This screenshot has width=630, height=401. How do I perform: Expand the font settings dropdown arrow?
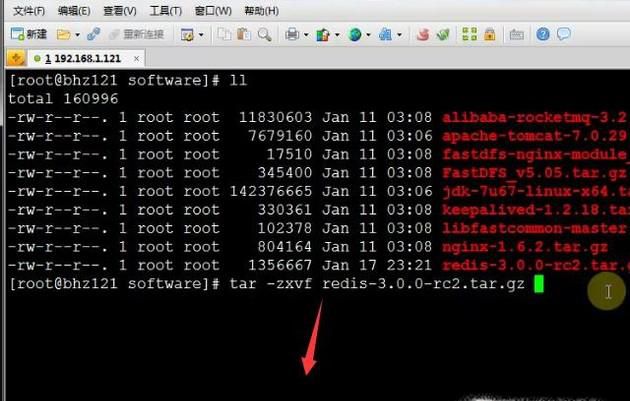click(x=399, y=35)
